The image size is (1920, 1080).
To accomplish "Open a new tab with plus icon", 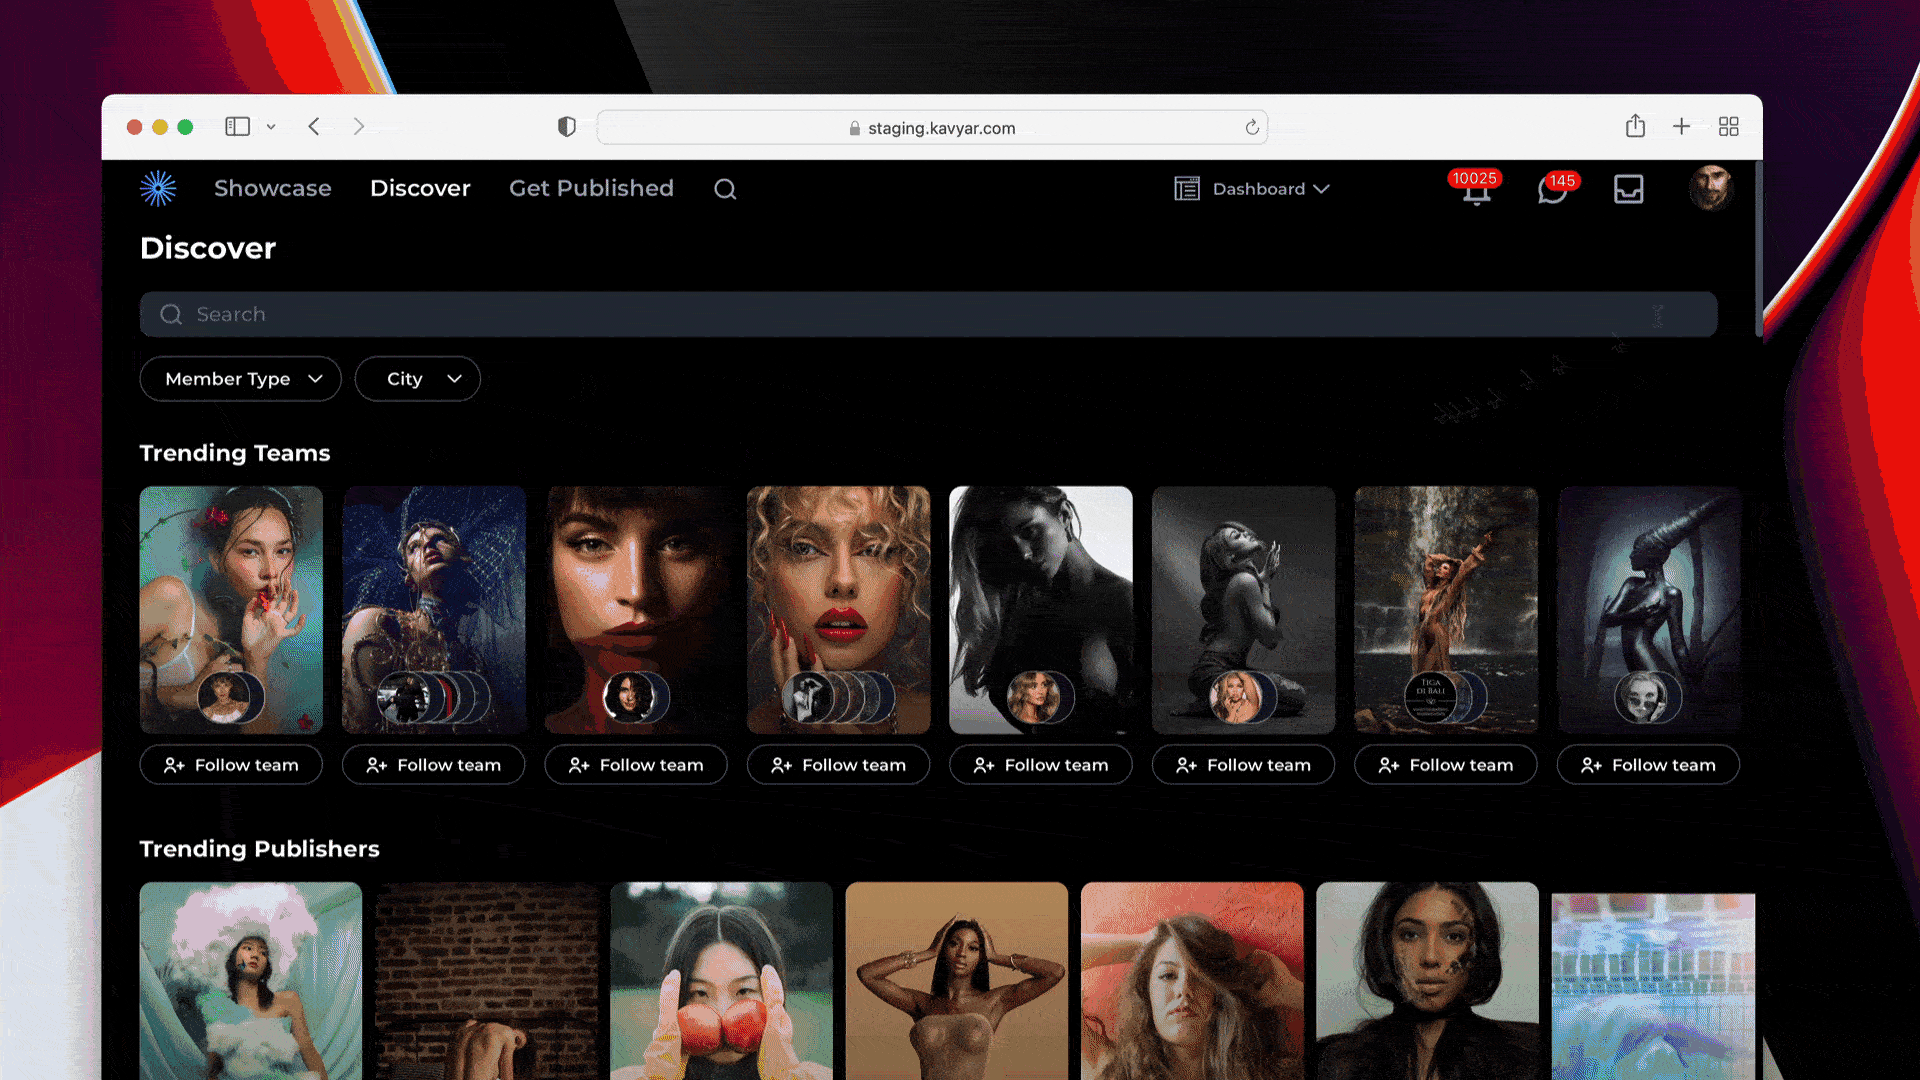I will click(1681, 127).
